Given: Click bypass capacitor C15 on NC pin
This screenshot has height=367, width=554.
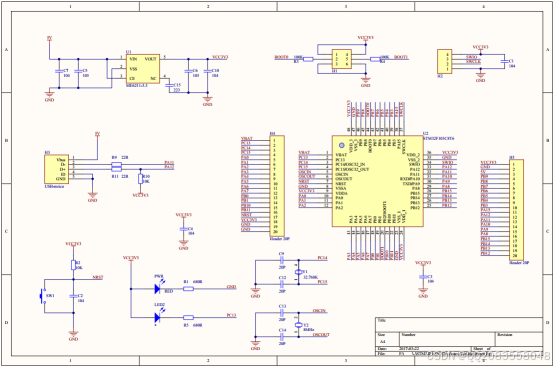Looking at the screenshot, I should 169,85.
